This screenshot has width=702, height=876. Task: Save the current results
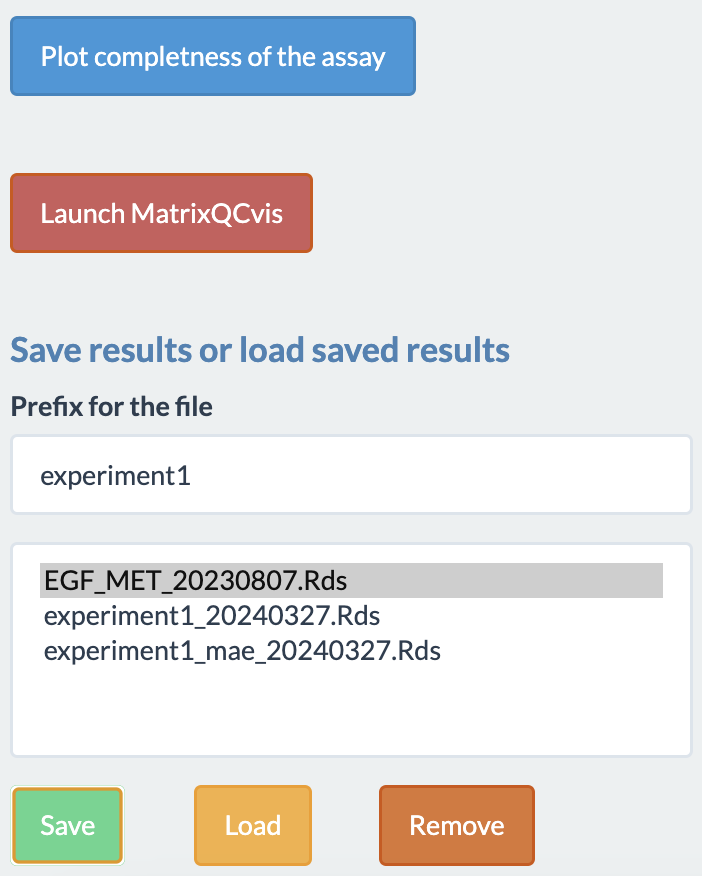(68, 825)
